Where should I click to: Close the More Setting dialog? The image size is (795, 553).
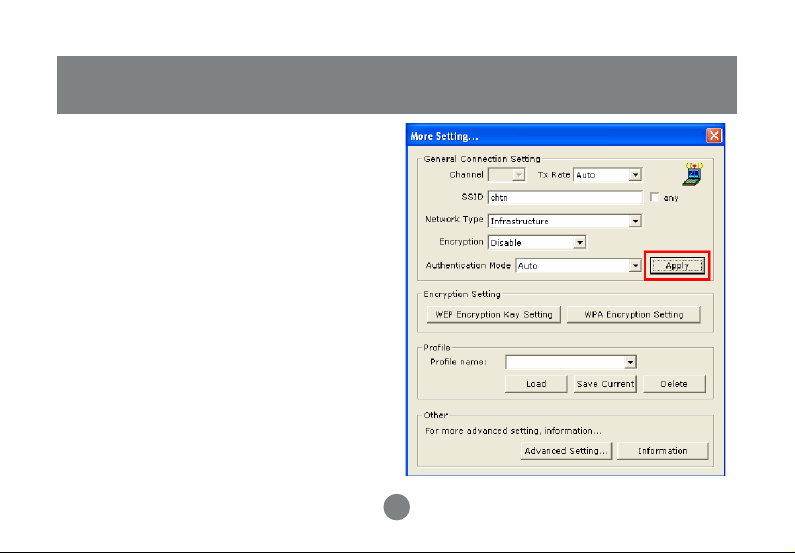click(x=714, y=135)
